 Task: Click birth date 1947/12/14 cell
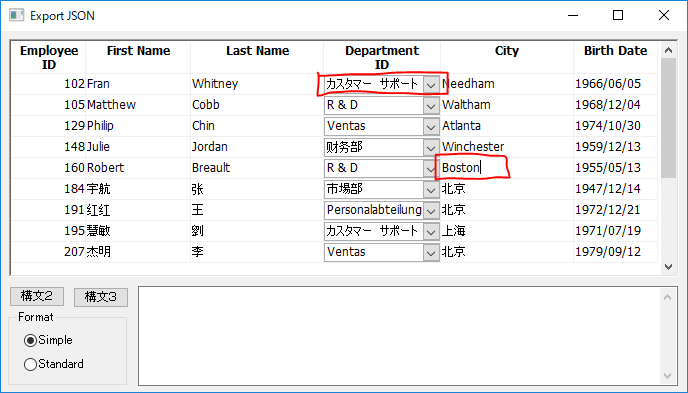[615, 189]
